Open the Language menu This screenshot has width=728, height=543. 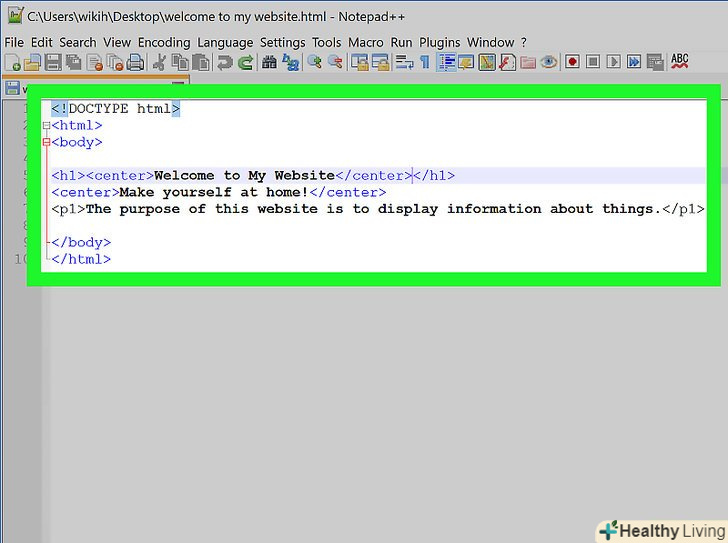[225, 43]
